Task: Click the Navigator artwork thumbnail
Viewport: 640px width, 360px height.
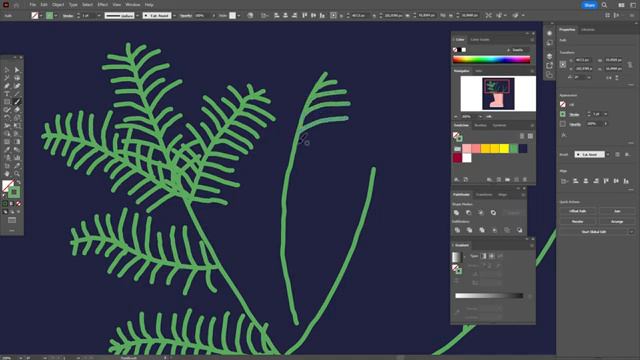Action: [x=498, y=94]
